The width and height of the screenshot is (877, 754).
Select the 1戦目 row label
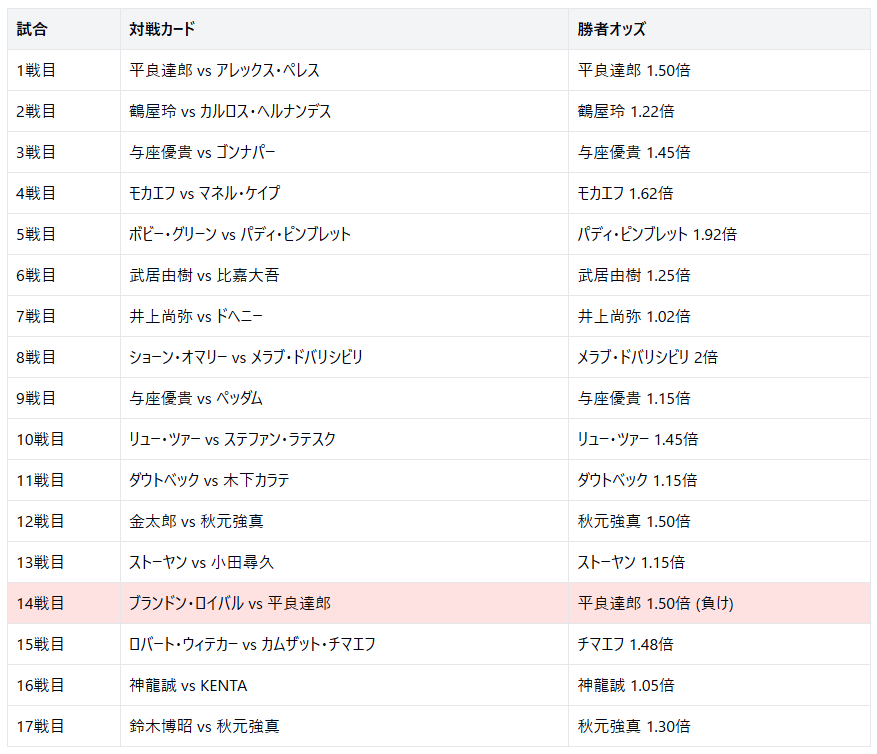36,70
